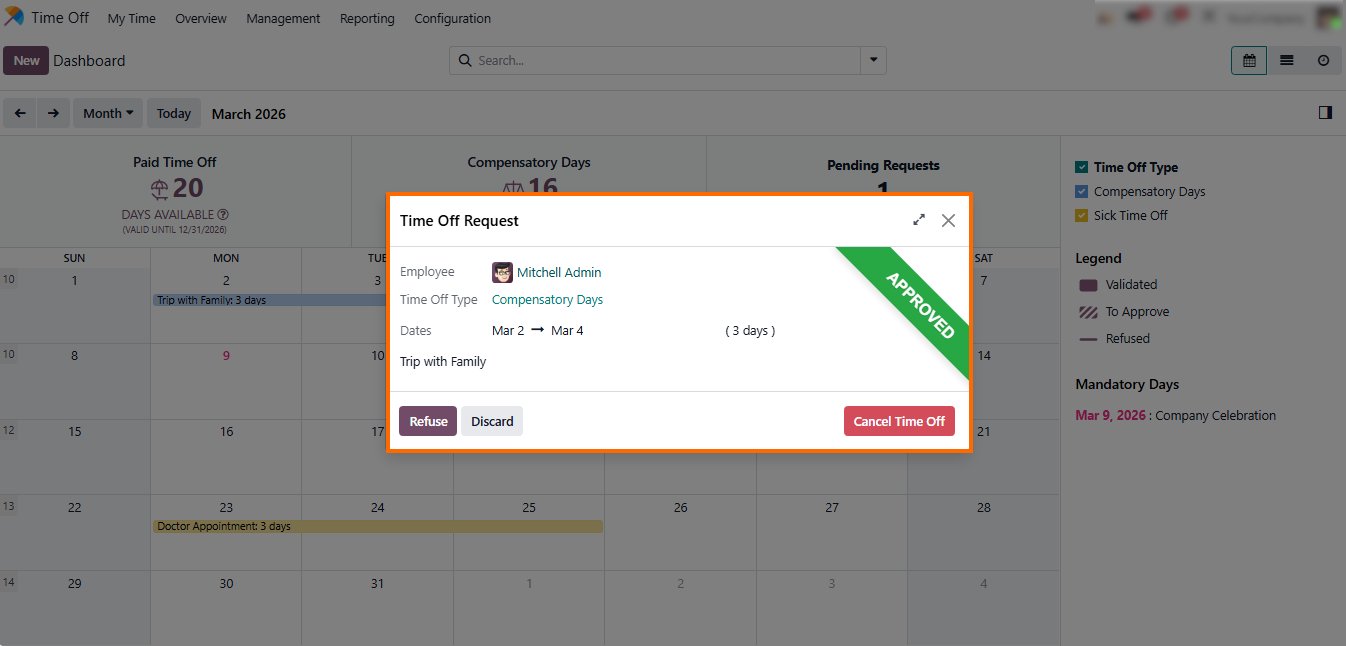Expand the search options dropdown arrow
This screenshot has width=1346, height=646.
[x=874, y=61]
